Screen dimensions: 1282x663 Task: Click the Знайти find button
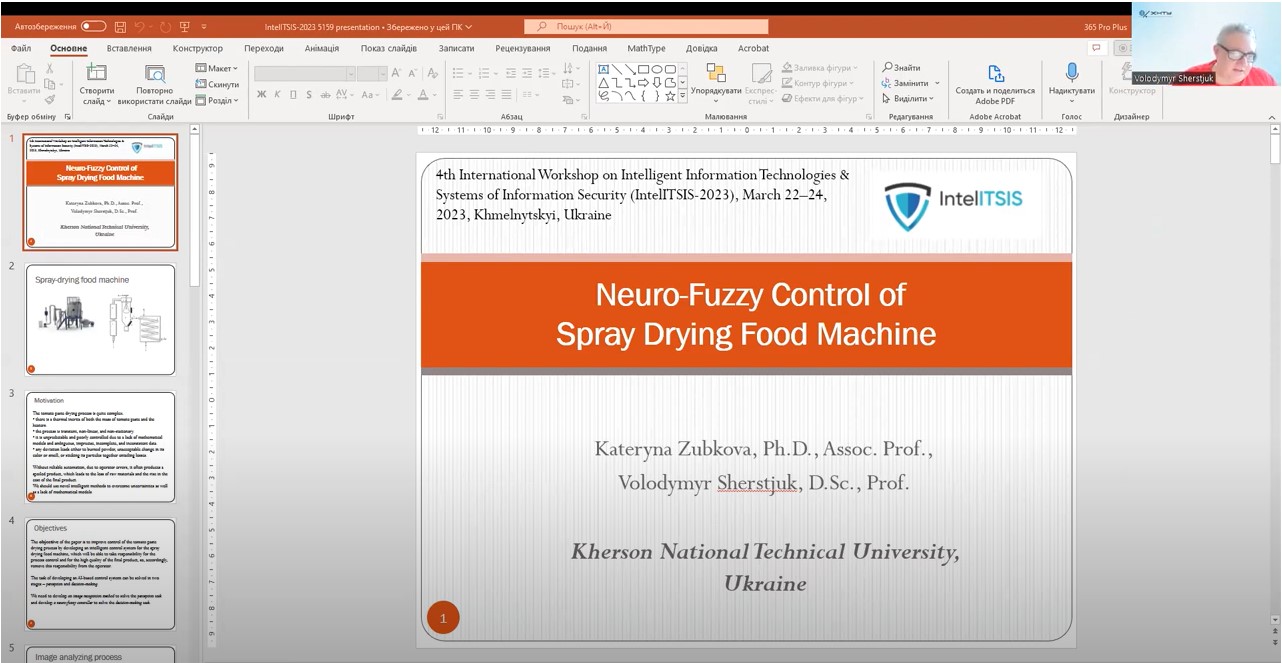[x=901, y=67]
